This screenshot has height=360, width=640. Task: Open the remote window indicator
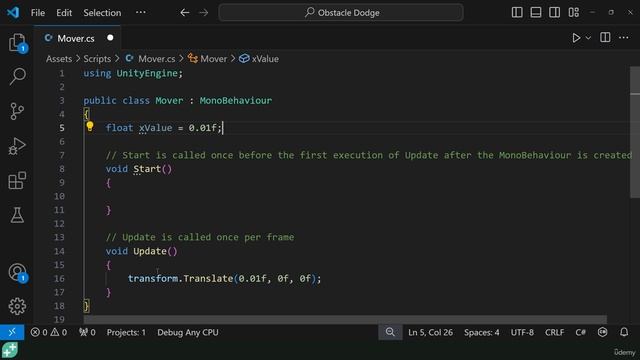12,332
